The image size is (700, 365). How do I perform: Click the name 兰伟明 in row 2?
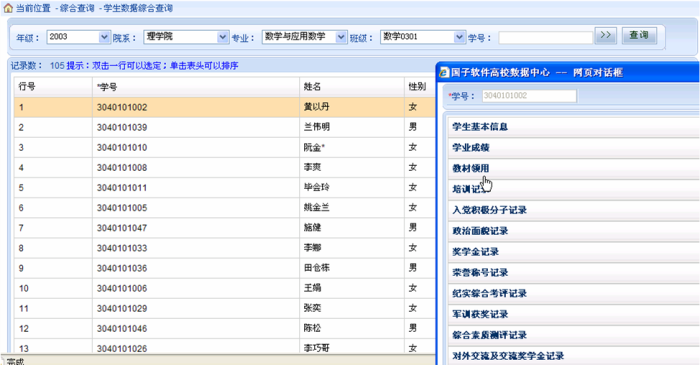click(x=317, y=127)
